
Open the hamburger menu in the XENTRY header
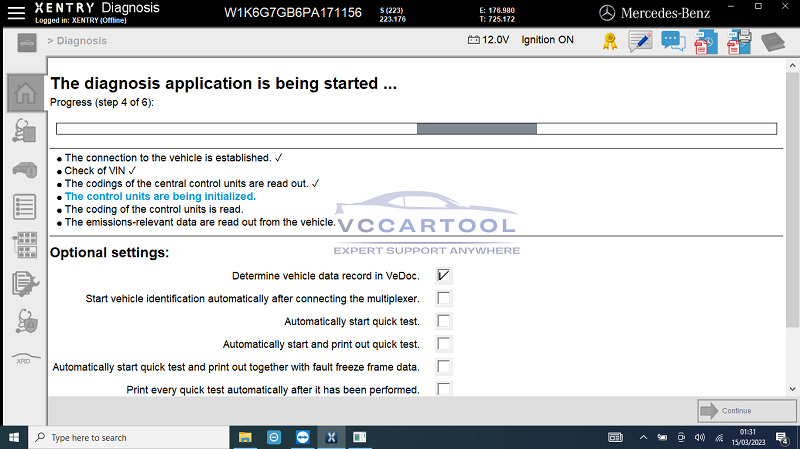click(x=16, y=13)
